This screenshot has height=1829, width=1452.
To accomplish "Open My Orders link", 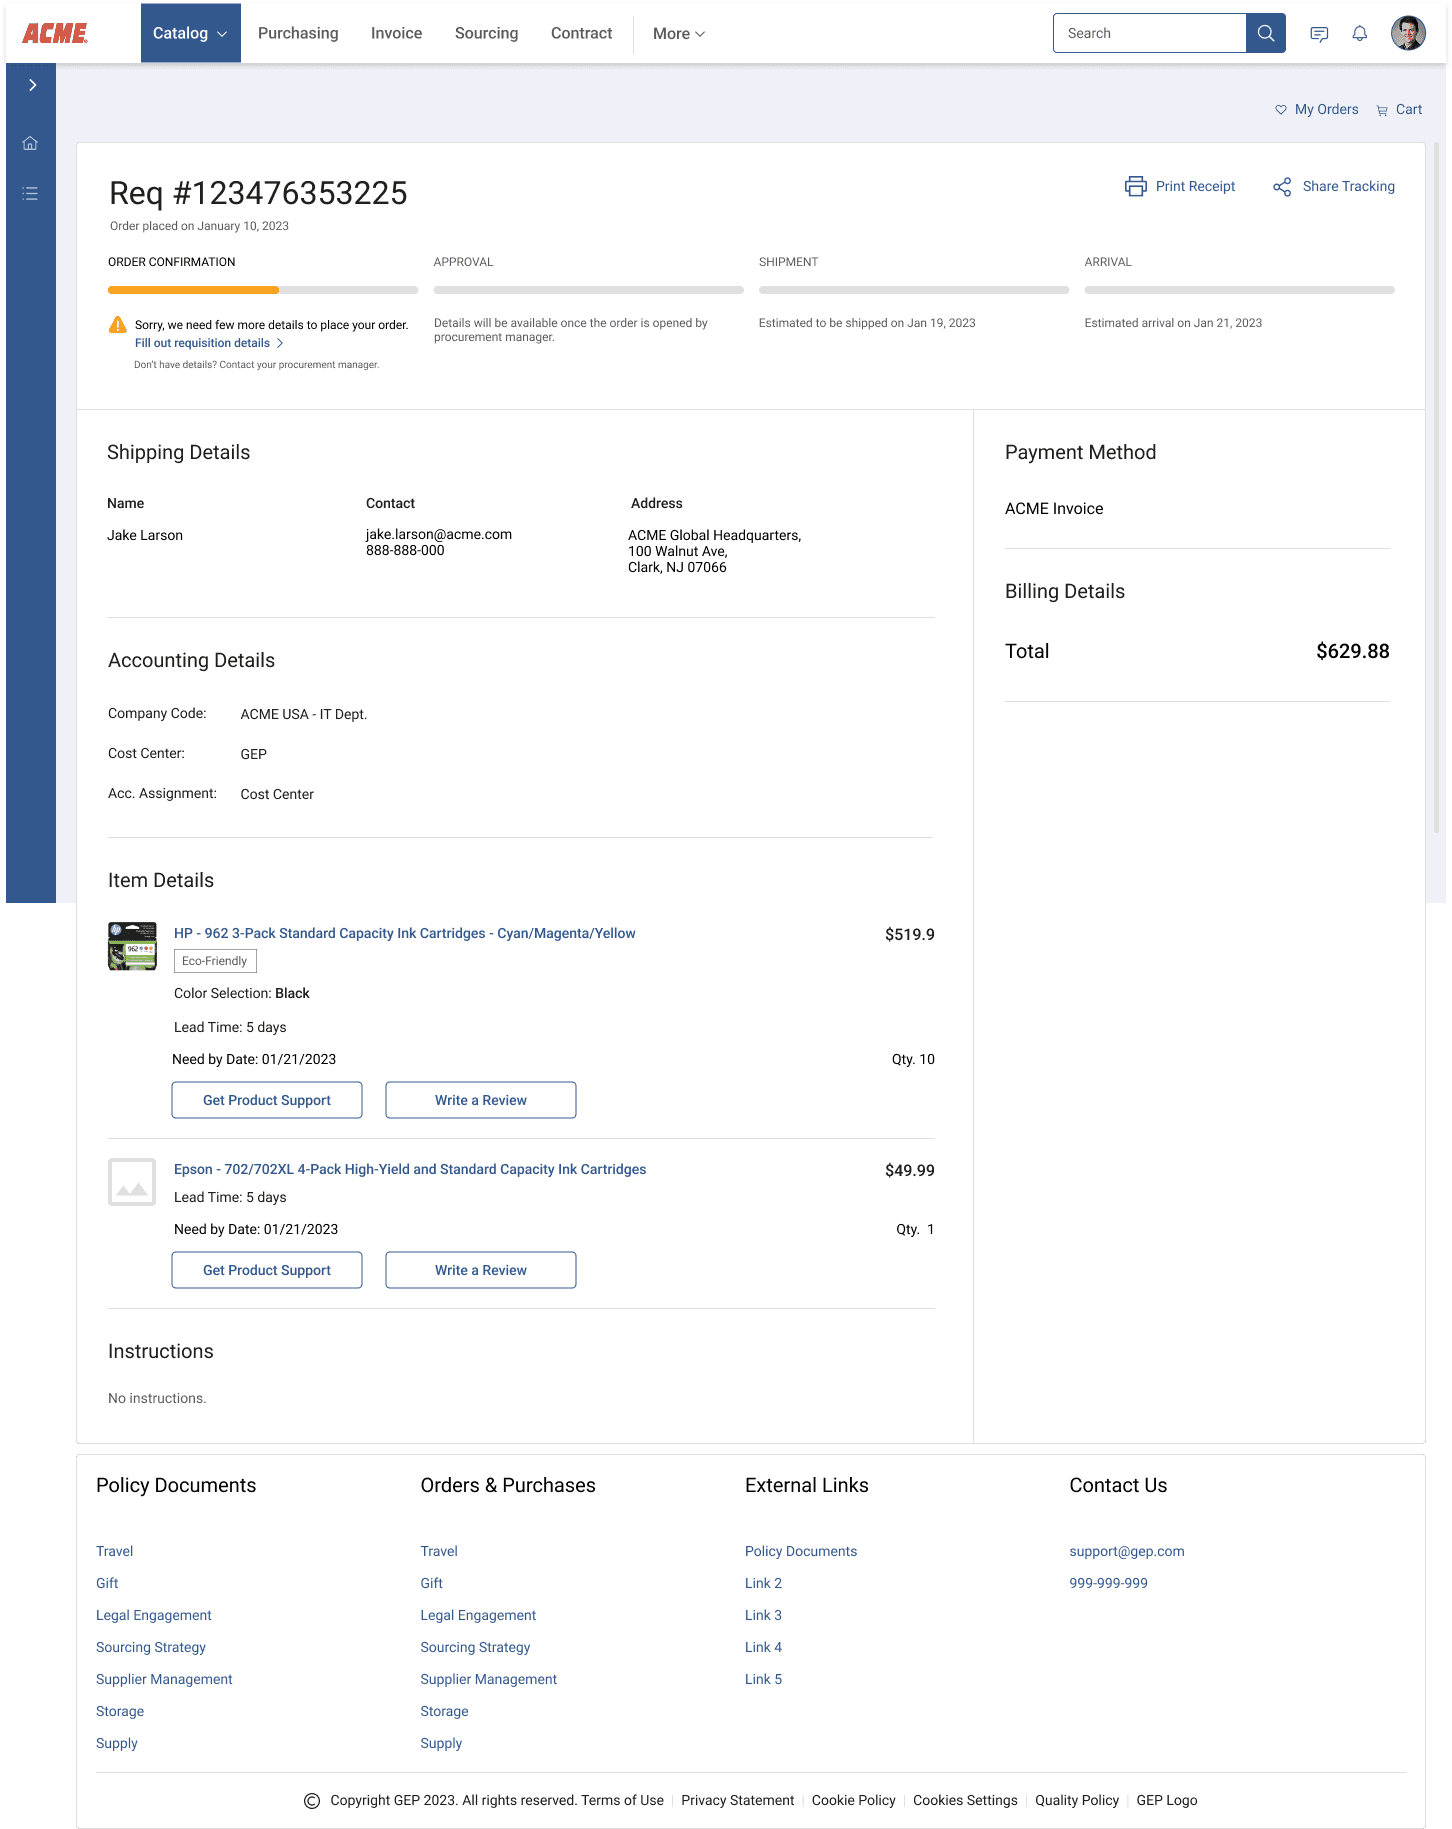I will (x=1326, y=110).
